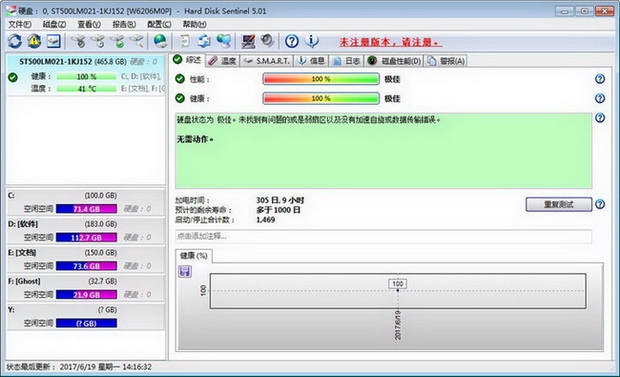
Task: Click the 极佳 rating next to 性能 bar
Action: click(x=392, y=79)
